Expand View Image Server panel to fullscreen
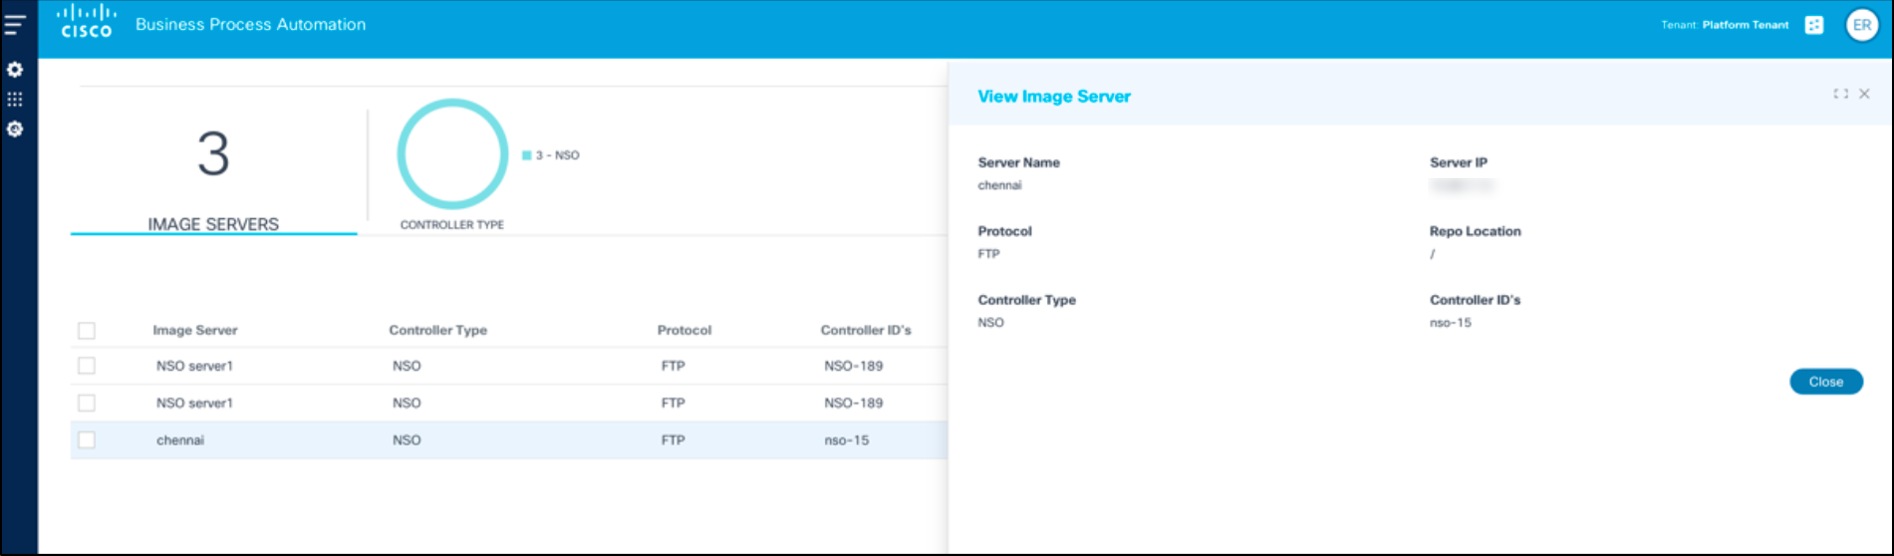 coord(1840,94)
